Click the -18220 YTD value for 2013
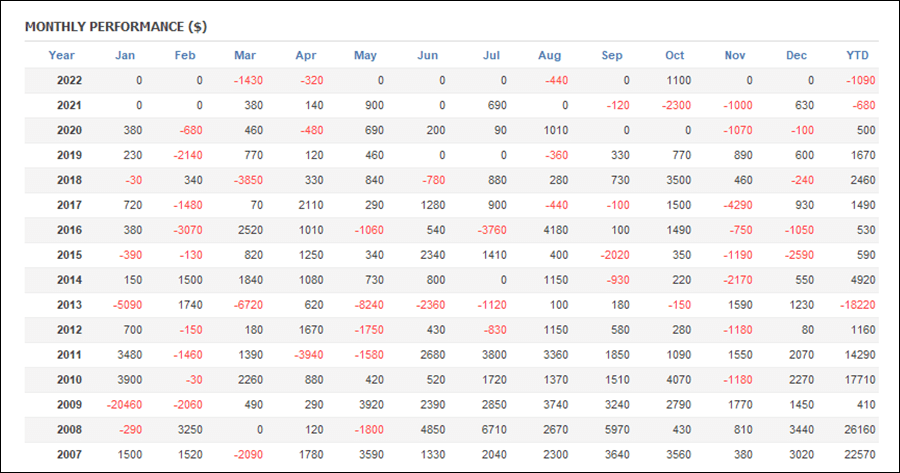Viewport: 900px width, 473px height. (x=858, y=305)
